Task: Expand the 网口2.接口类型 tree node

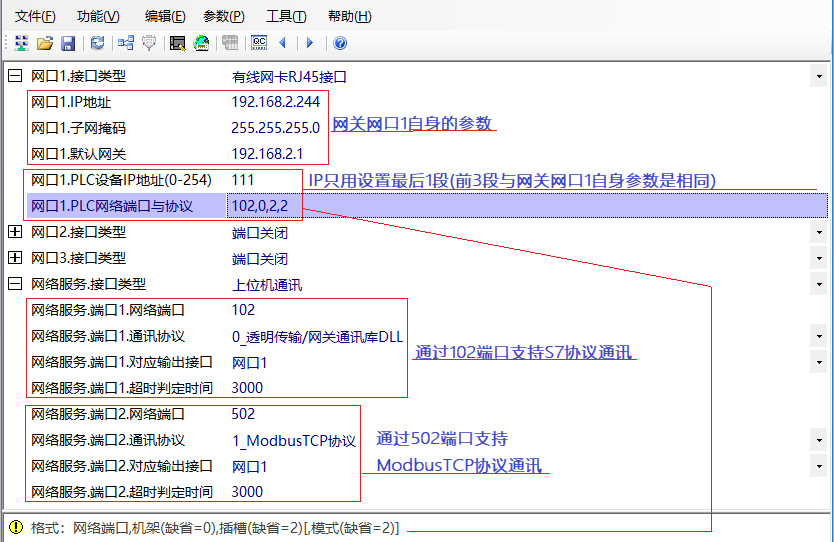Action: (x=15, y=232)
